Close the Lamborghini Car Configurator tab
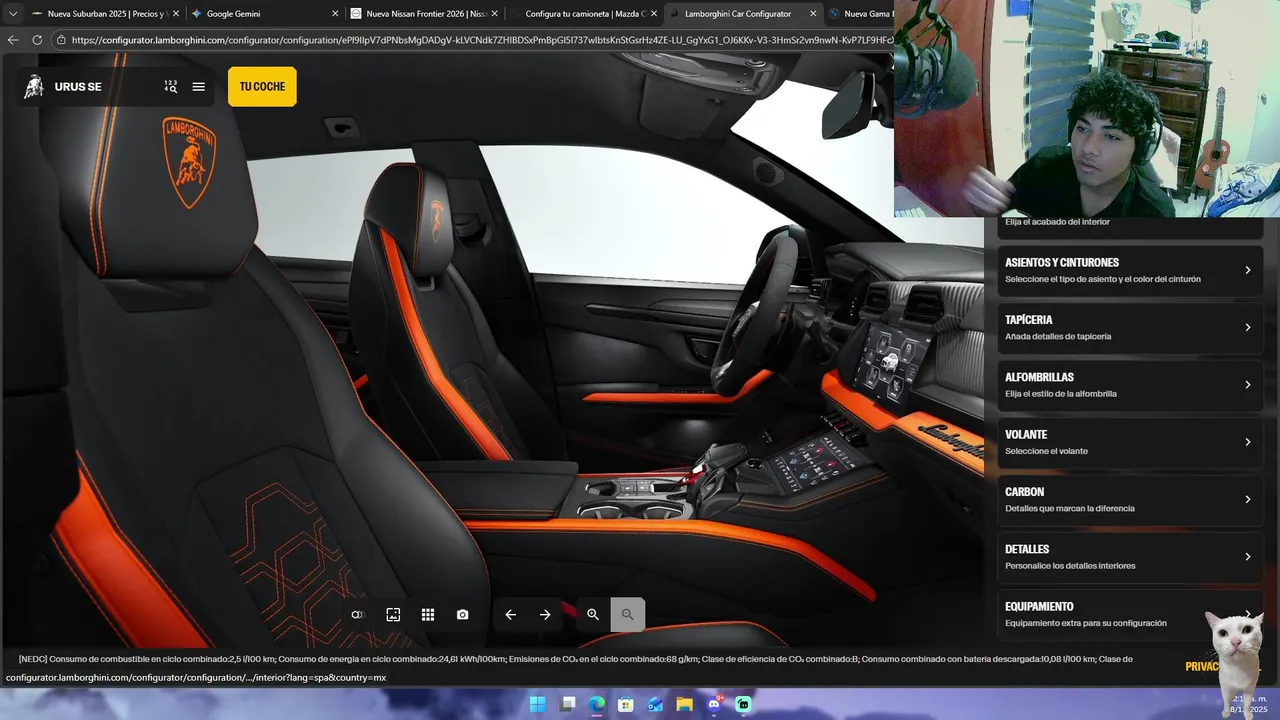Image resolution: width=1280 pixels, height=720 pixels. tap(813, 14)
